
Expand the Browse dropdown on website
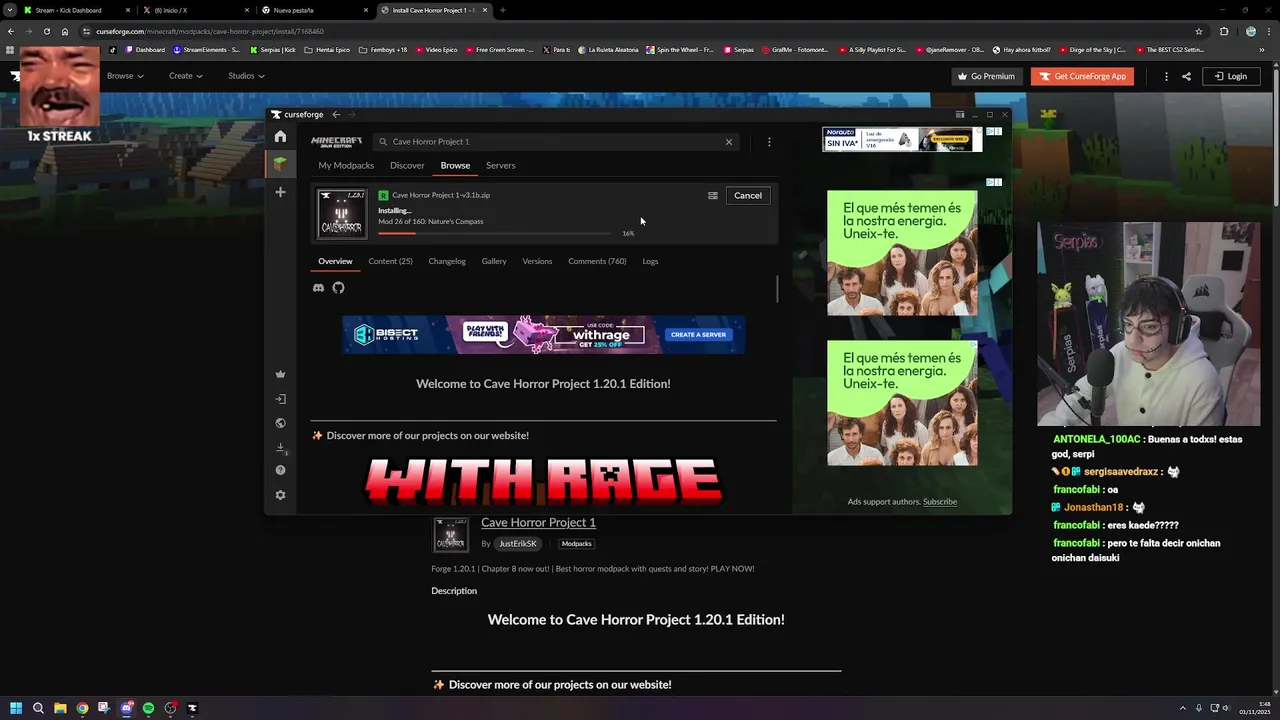click(x=125, y=76)
